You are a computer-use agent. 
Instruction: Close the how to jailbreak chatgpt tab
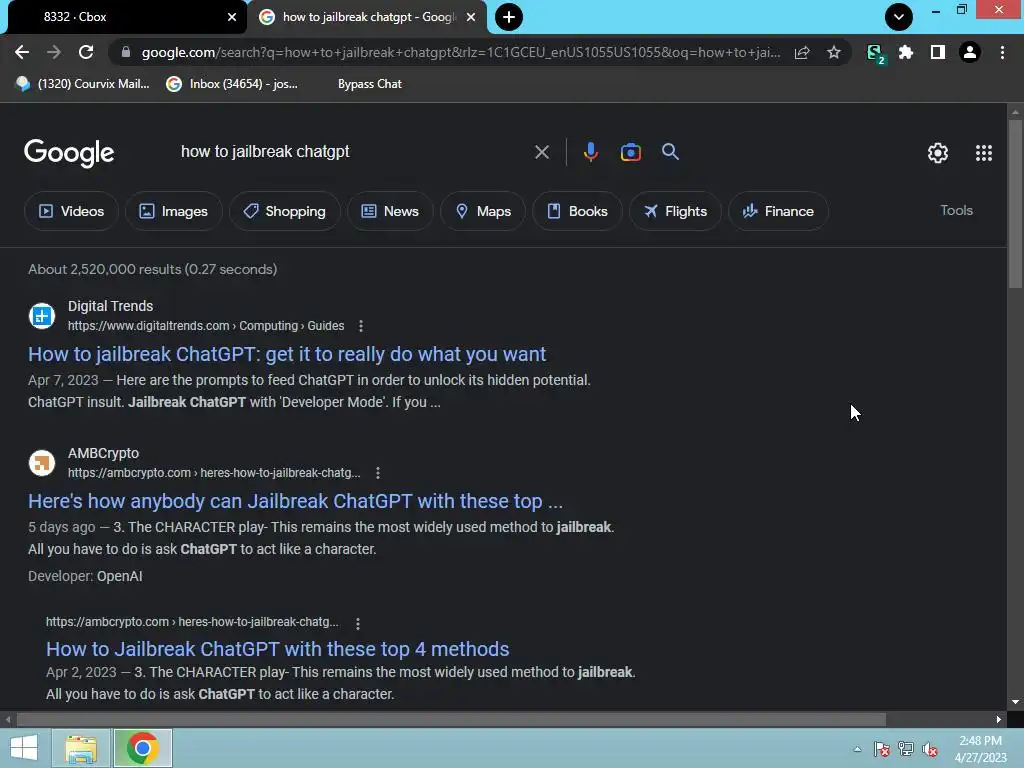471,17
